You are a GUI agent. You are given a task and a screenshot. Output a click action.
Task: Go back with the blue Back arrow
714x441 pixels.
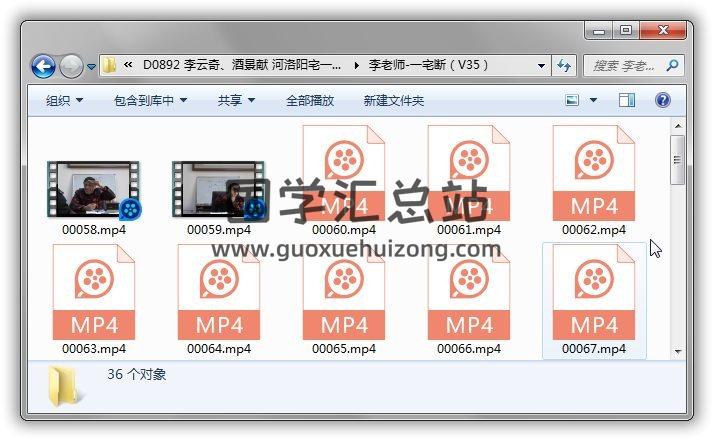click(x=43, y=67)
